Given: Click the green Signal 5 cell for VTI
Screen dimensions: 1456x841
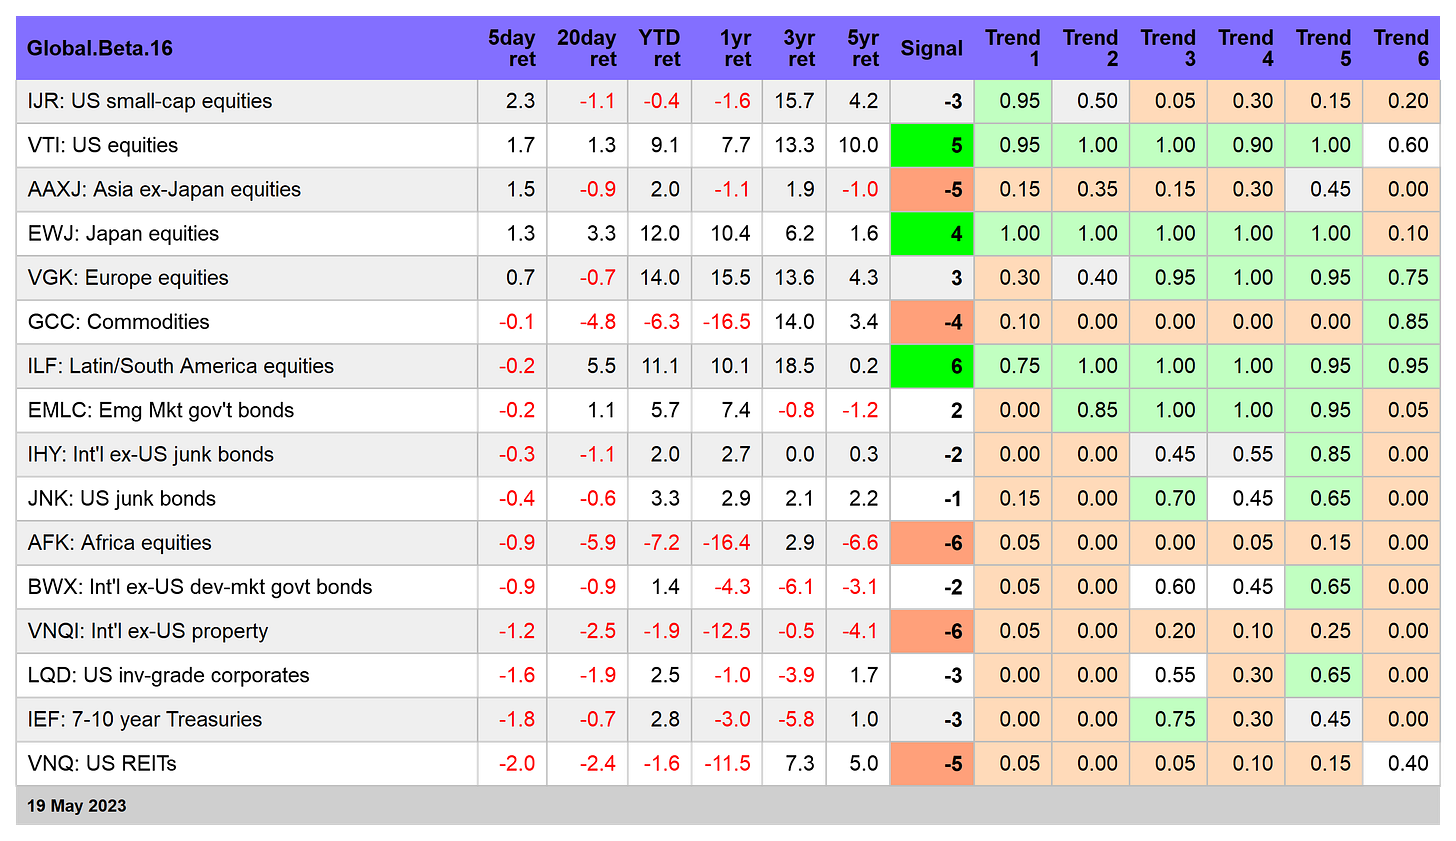Looking at the screenshot, I should tap(932, 145).
